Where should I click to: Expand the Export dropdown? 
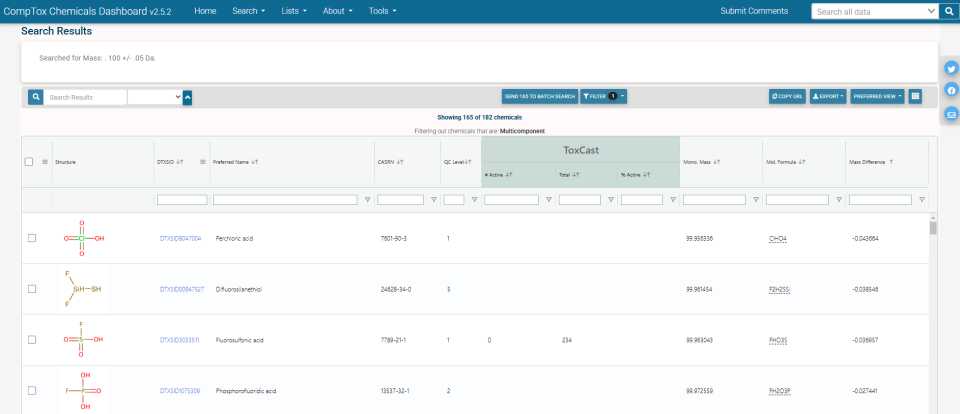[x=828, y=96]
